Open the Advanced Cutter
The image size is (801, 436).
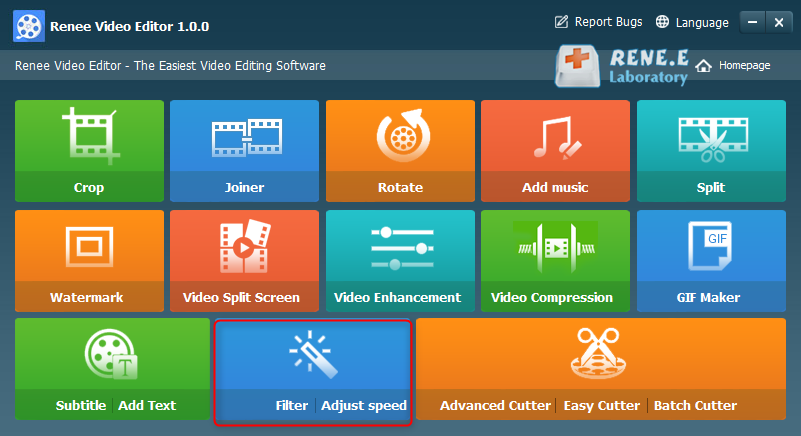pyautogui.click(x=495, y=405)
